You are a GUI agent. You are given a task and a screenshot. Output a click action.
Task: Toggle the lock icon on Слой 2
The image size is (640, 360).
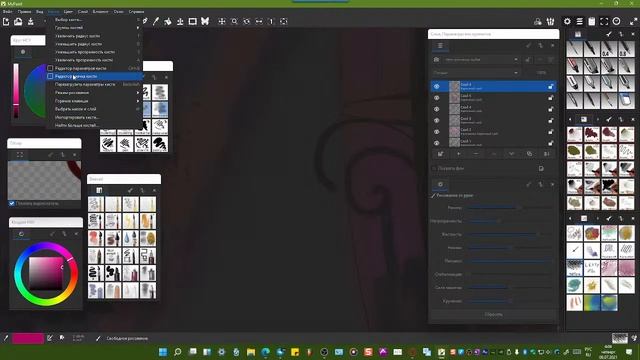pyautogui.click(x=551, y=131)
